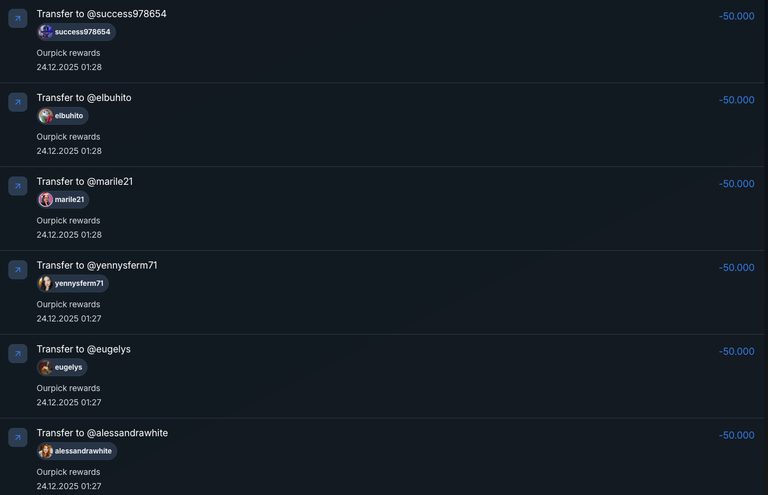
Task: Open the marile21 user chip
Action: tap(63, 200)
